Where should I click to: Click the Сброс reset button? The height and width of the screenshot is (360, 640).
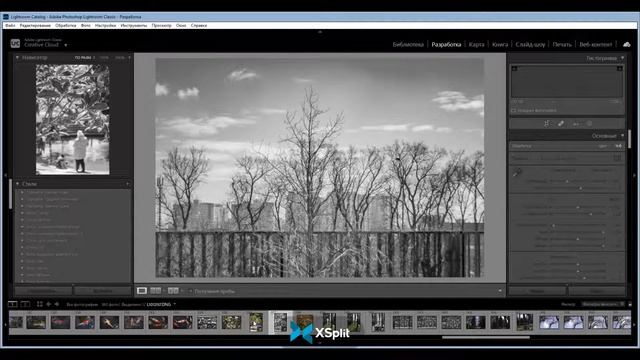pos(597,291)
